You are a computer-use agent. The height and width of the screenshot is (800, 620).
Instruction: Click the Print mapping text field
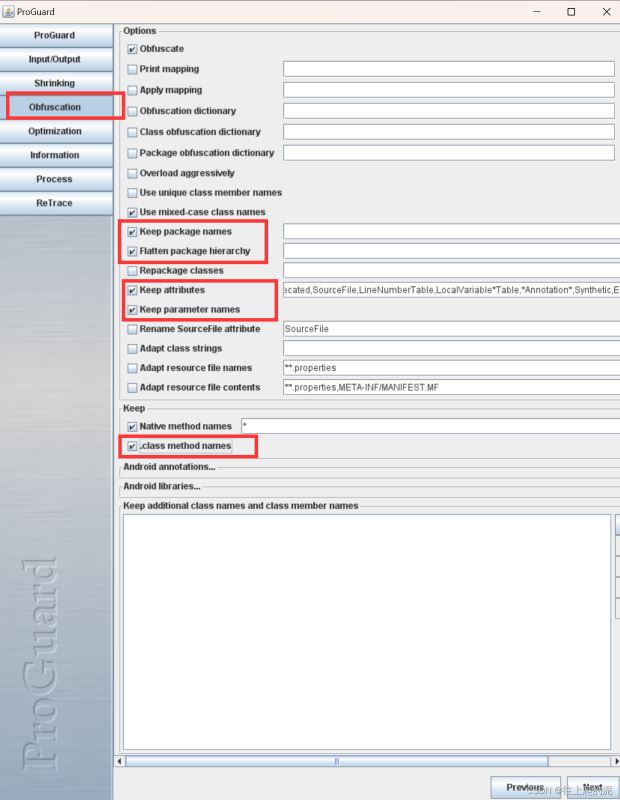point(449,69)
